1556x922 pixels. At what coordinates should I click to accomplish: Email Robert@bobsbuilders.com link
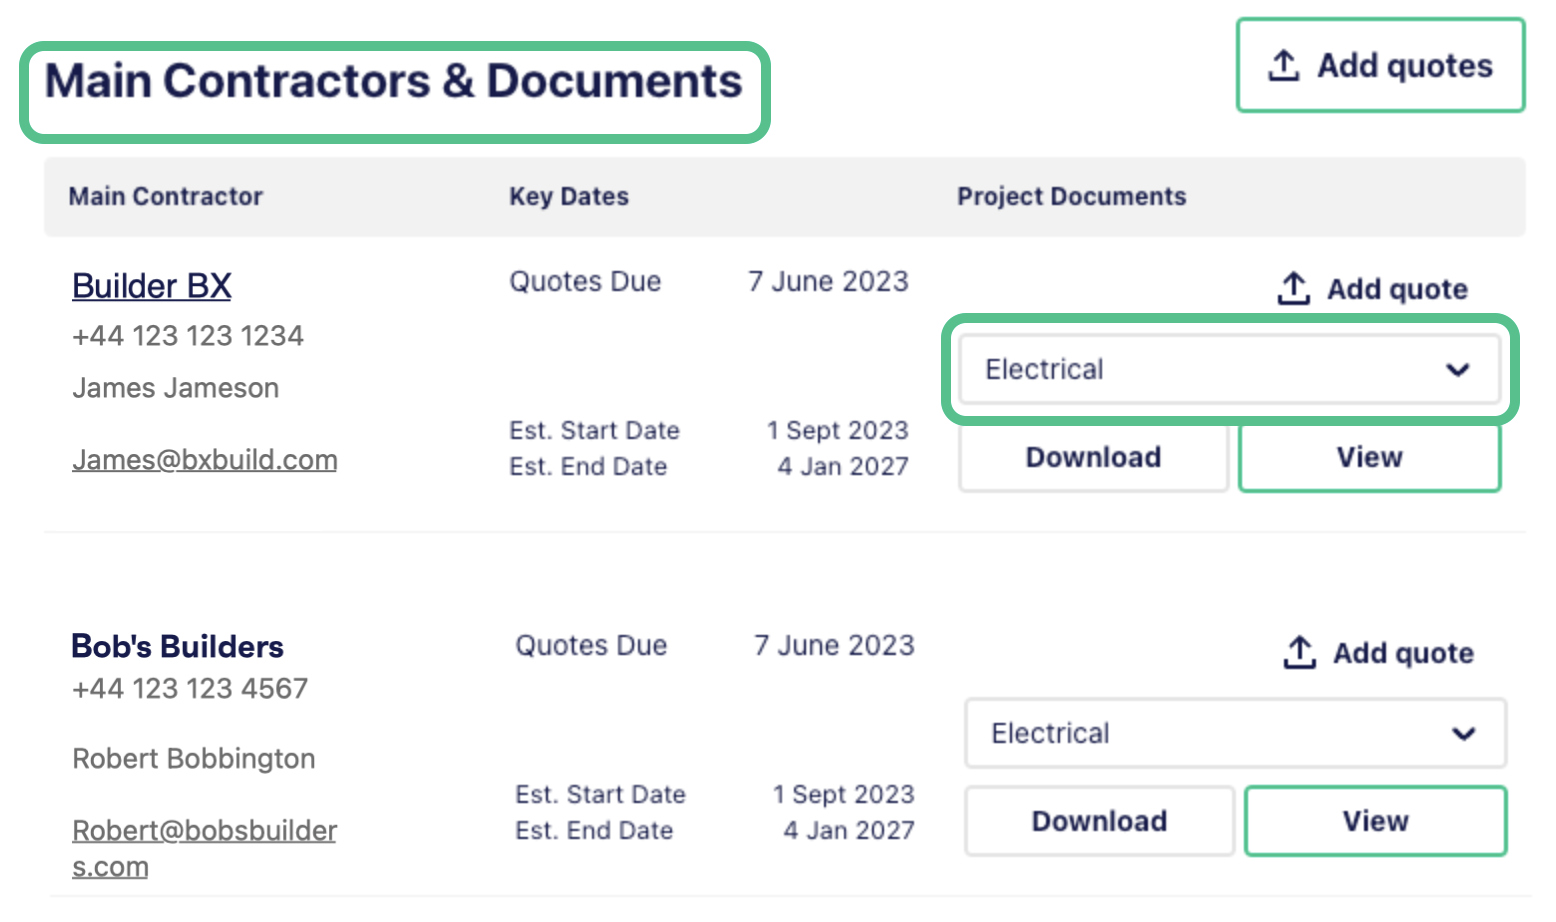[x=205, y=848]
